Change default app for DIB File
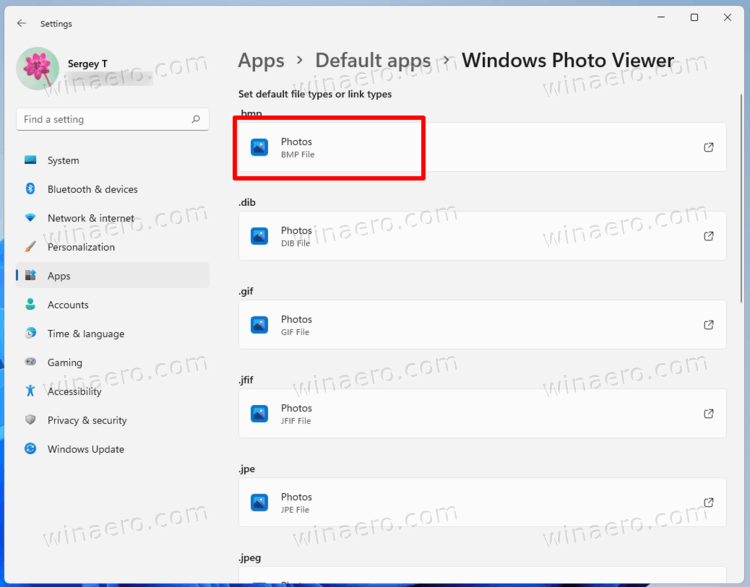This screenshot has width=750, height=587. (482, 236)
